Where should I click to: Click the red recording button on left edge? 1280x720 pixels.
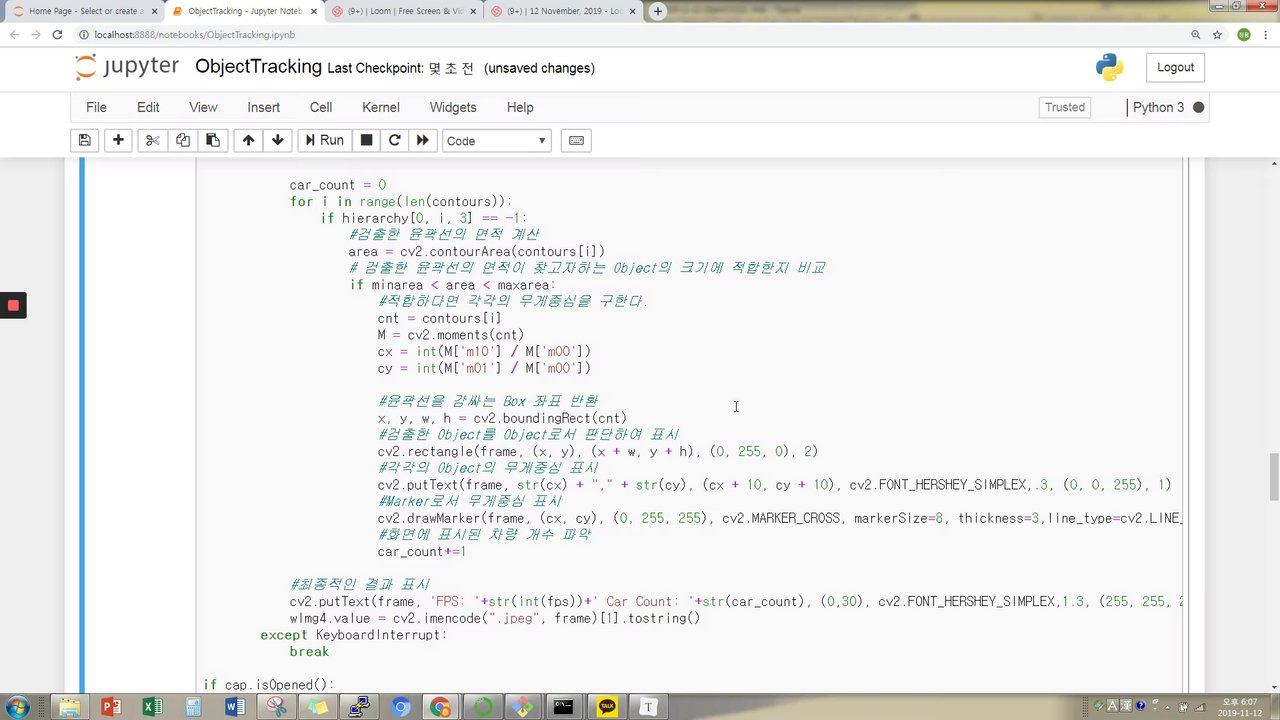pos(13,305)
